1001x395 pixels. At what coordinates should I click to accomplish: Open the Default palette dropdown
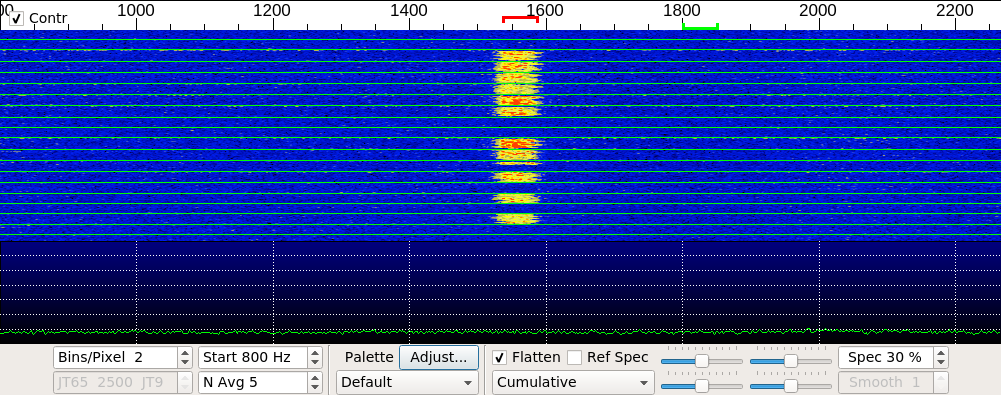(407, 382)
